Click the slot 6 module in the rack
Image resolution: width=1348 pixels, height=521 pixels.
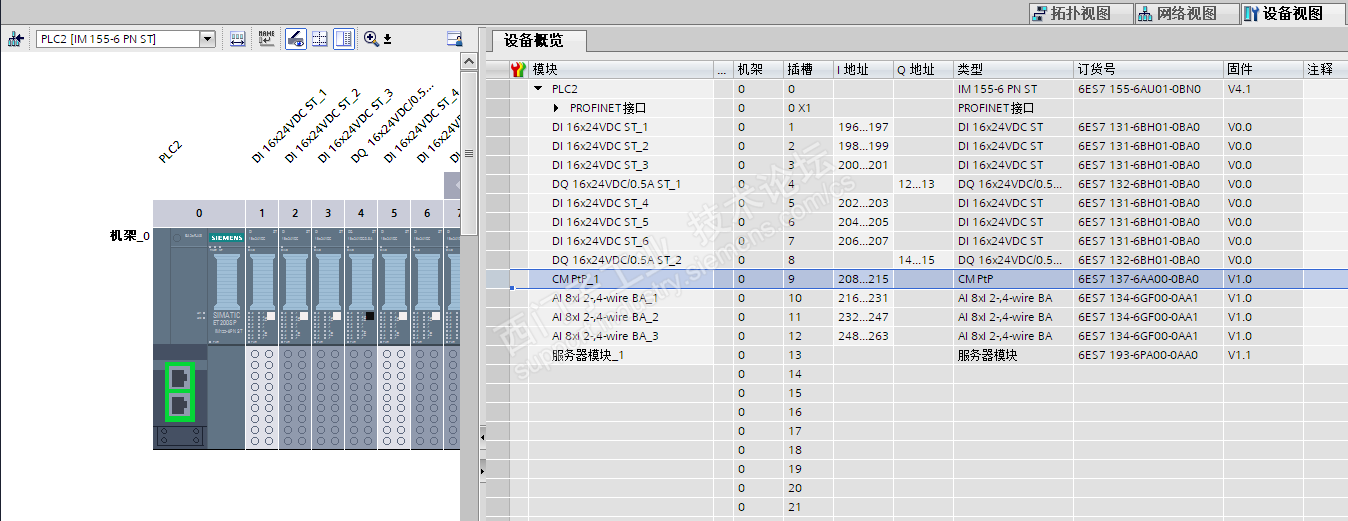pos(427,337)
